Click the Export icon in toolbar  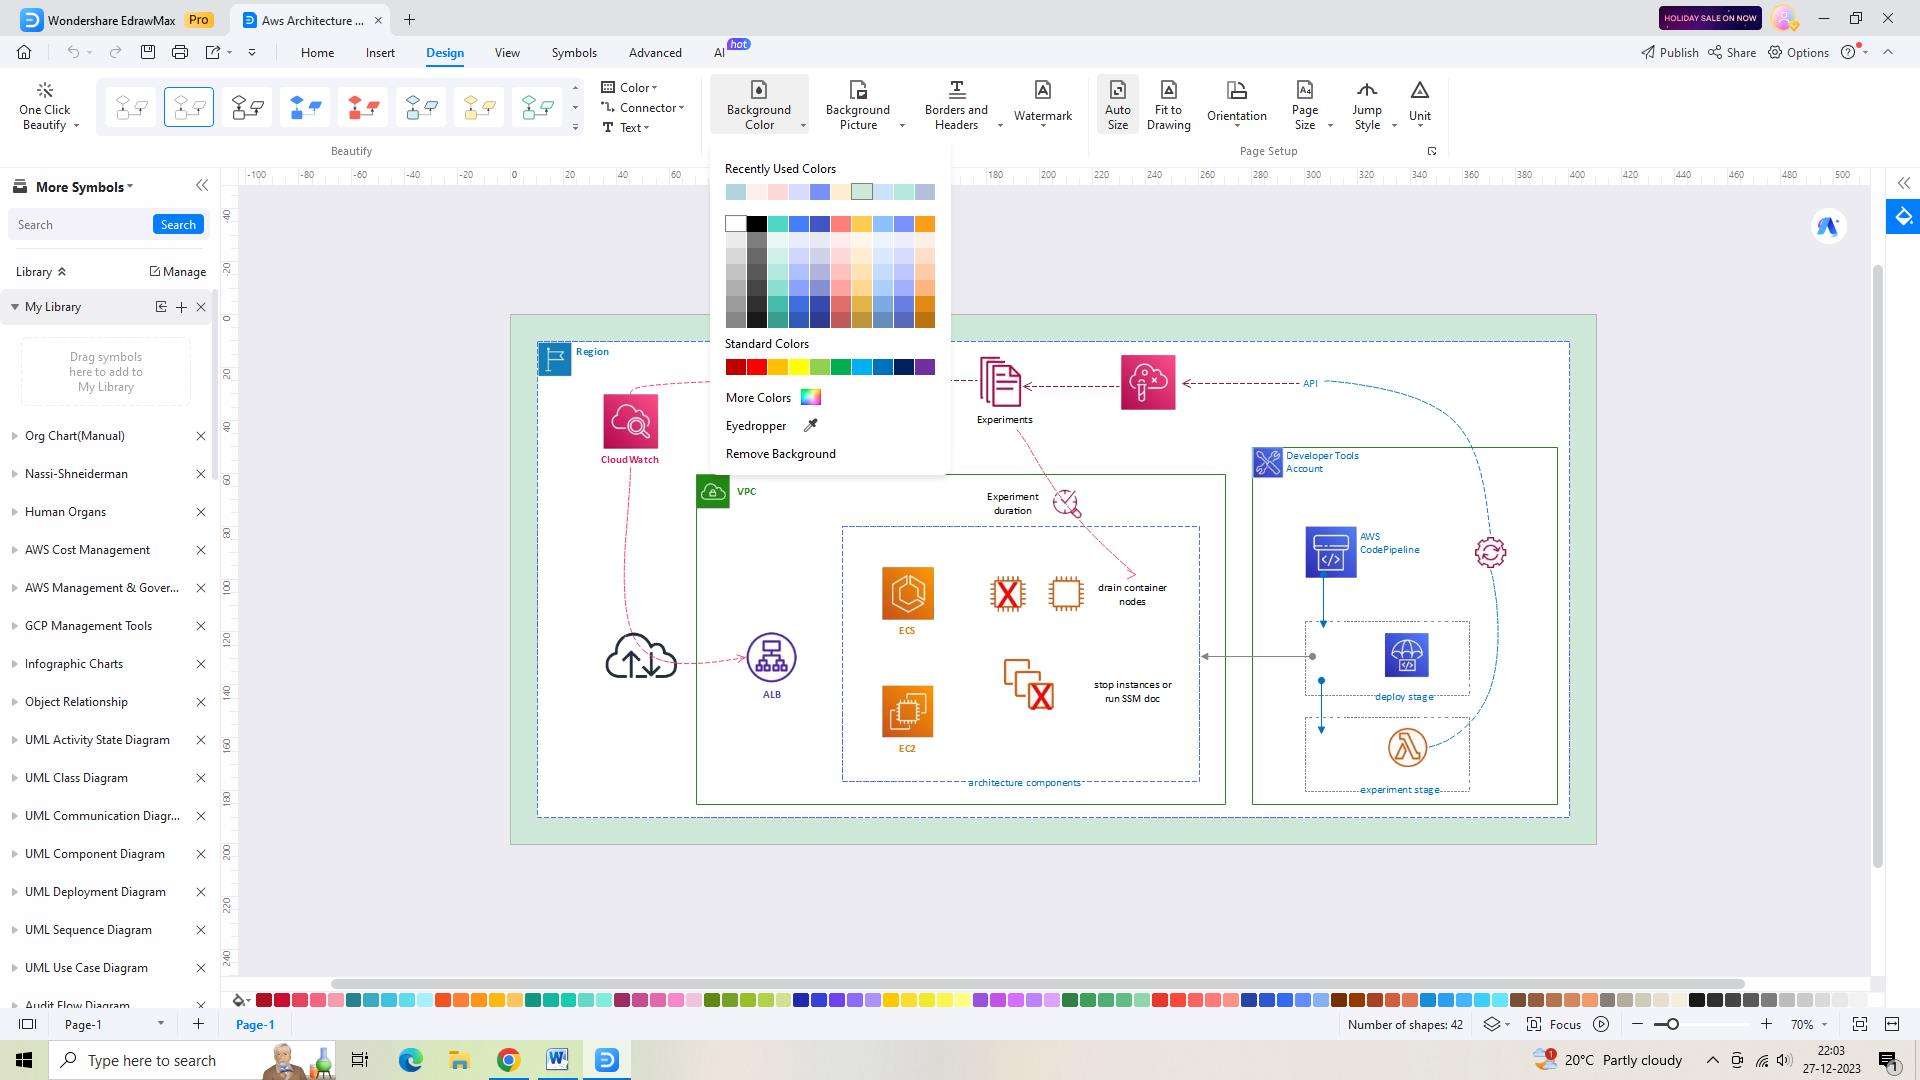pos(213,52)
